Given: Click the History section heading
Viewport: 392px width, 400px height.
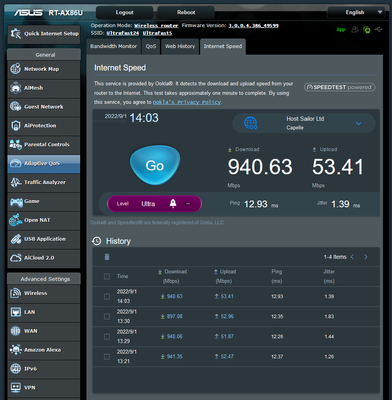Looking at the screenshot, I should (x=118, y=241).
